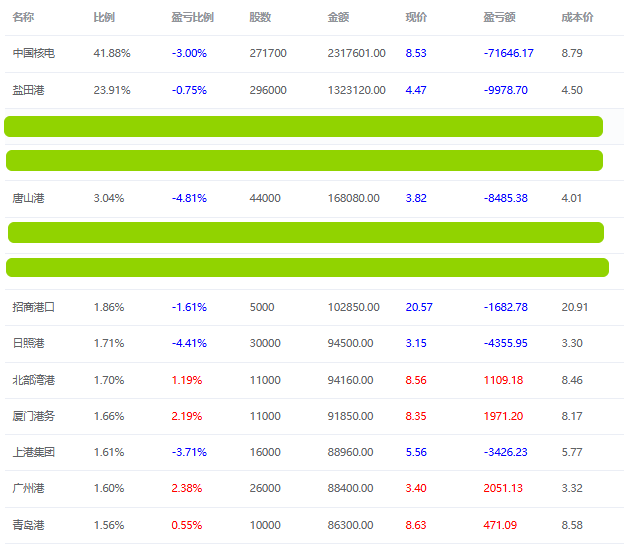
Task: Click the -0.75% loss ratio value
Action: (189, 90)
